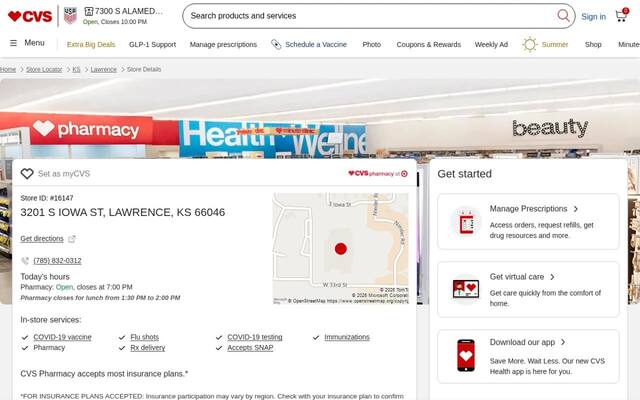Click the Get virtual care video icon

point(466,289)
